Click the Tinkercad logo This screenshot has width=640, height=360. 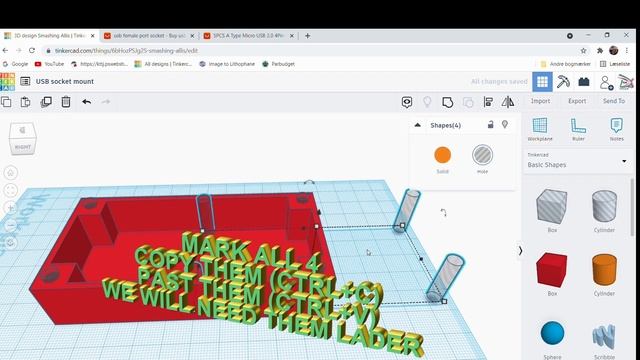[7, 82]
